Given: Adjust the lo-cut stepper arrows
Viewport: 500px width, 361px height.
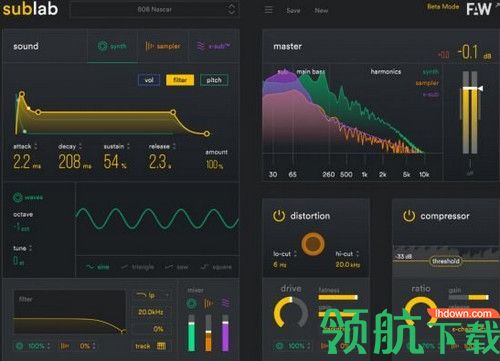Looking at the screenshot, I should 295,254.
